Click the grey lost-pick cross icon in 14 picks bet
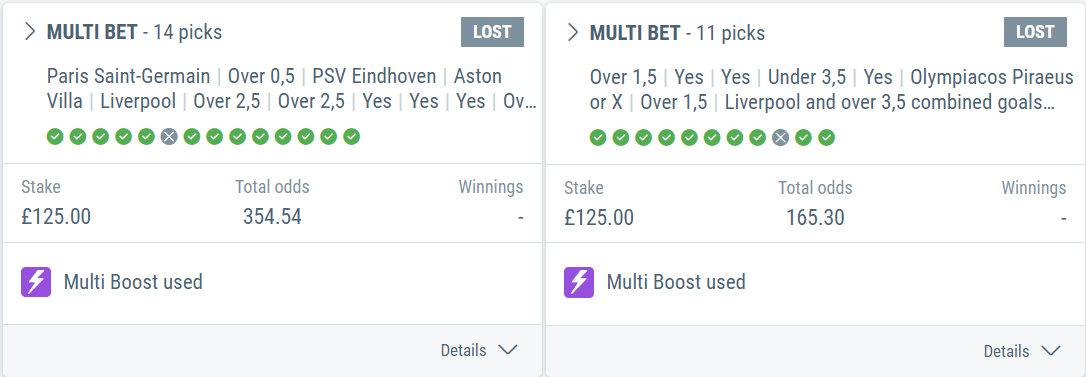Image resolution: width=1086 pixels, height=377 pixels. (169, 137)
